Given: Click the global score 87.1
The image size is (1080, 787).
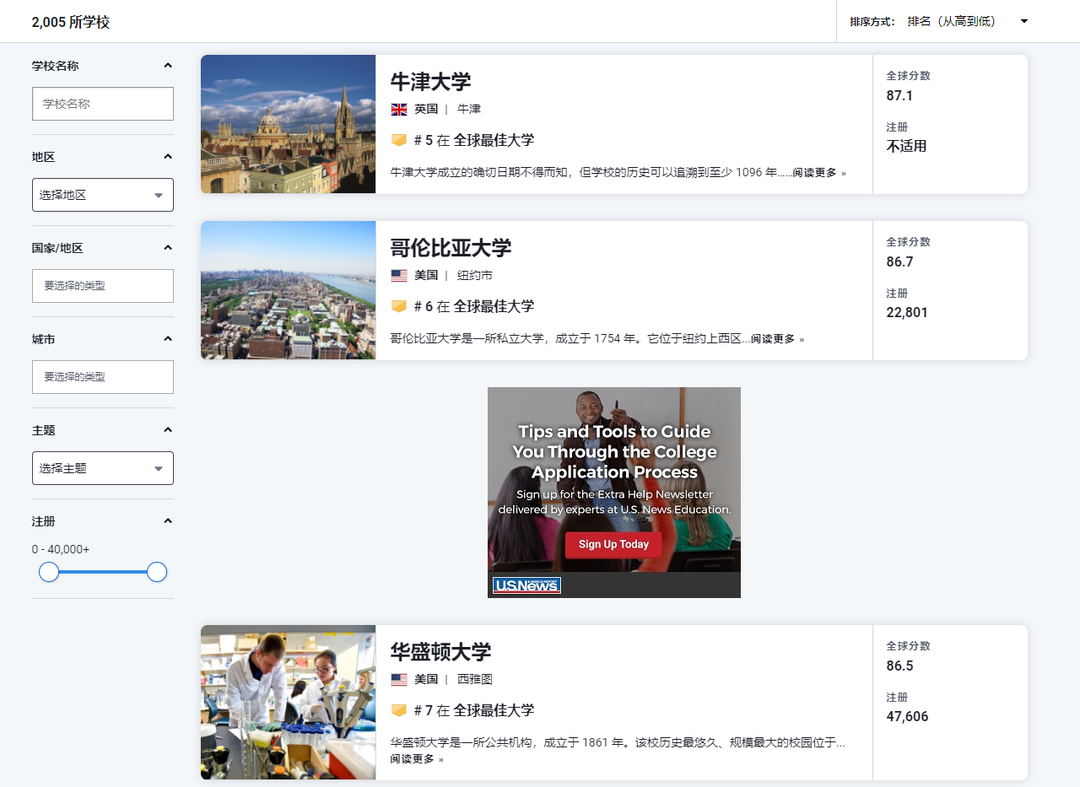Looking at the screenshot, I should click(900, 96).
